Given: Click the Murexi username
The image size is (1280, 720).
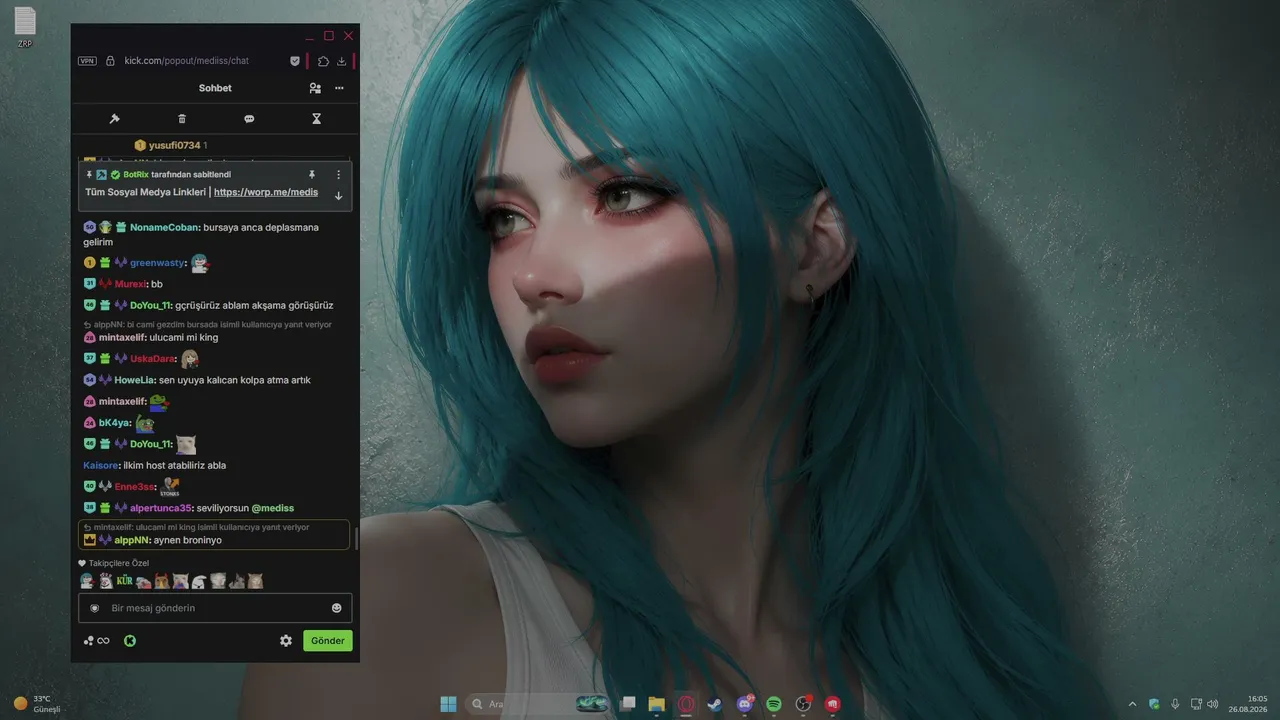Looking at the screenshot, I should pyautogui.click(x=130, y=284).
